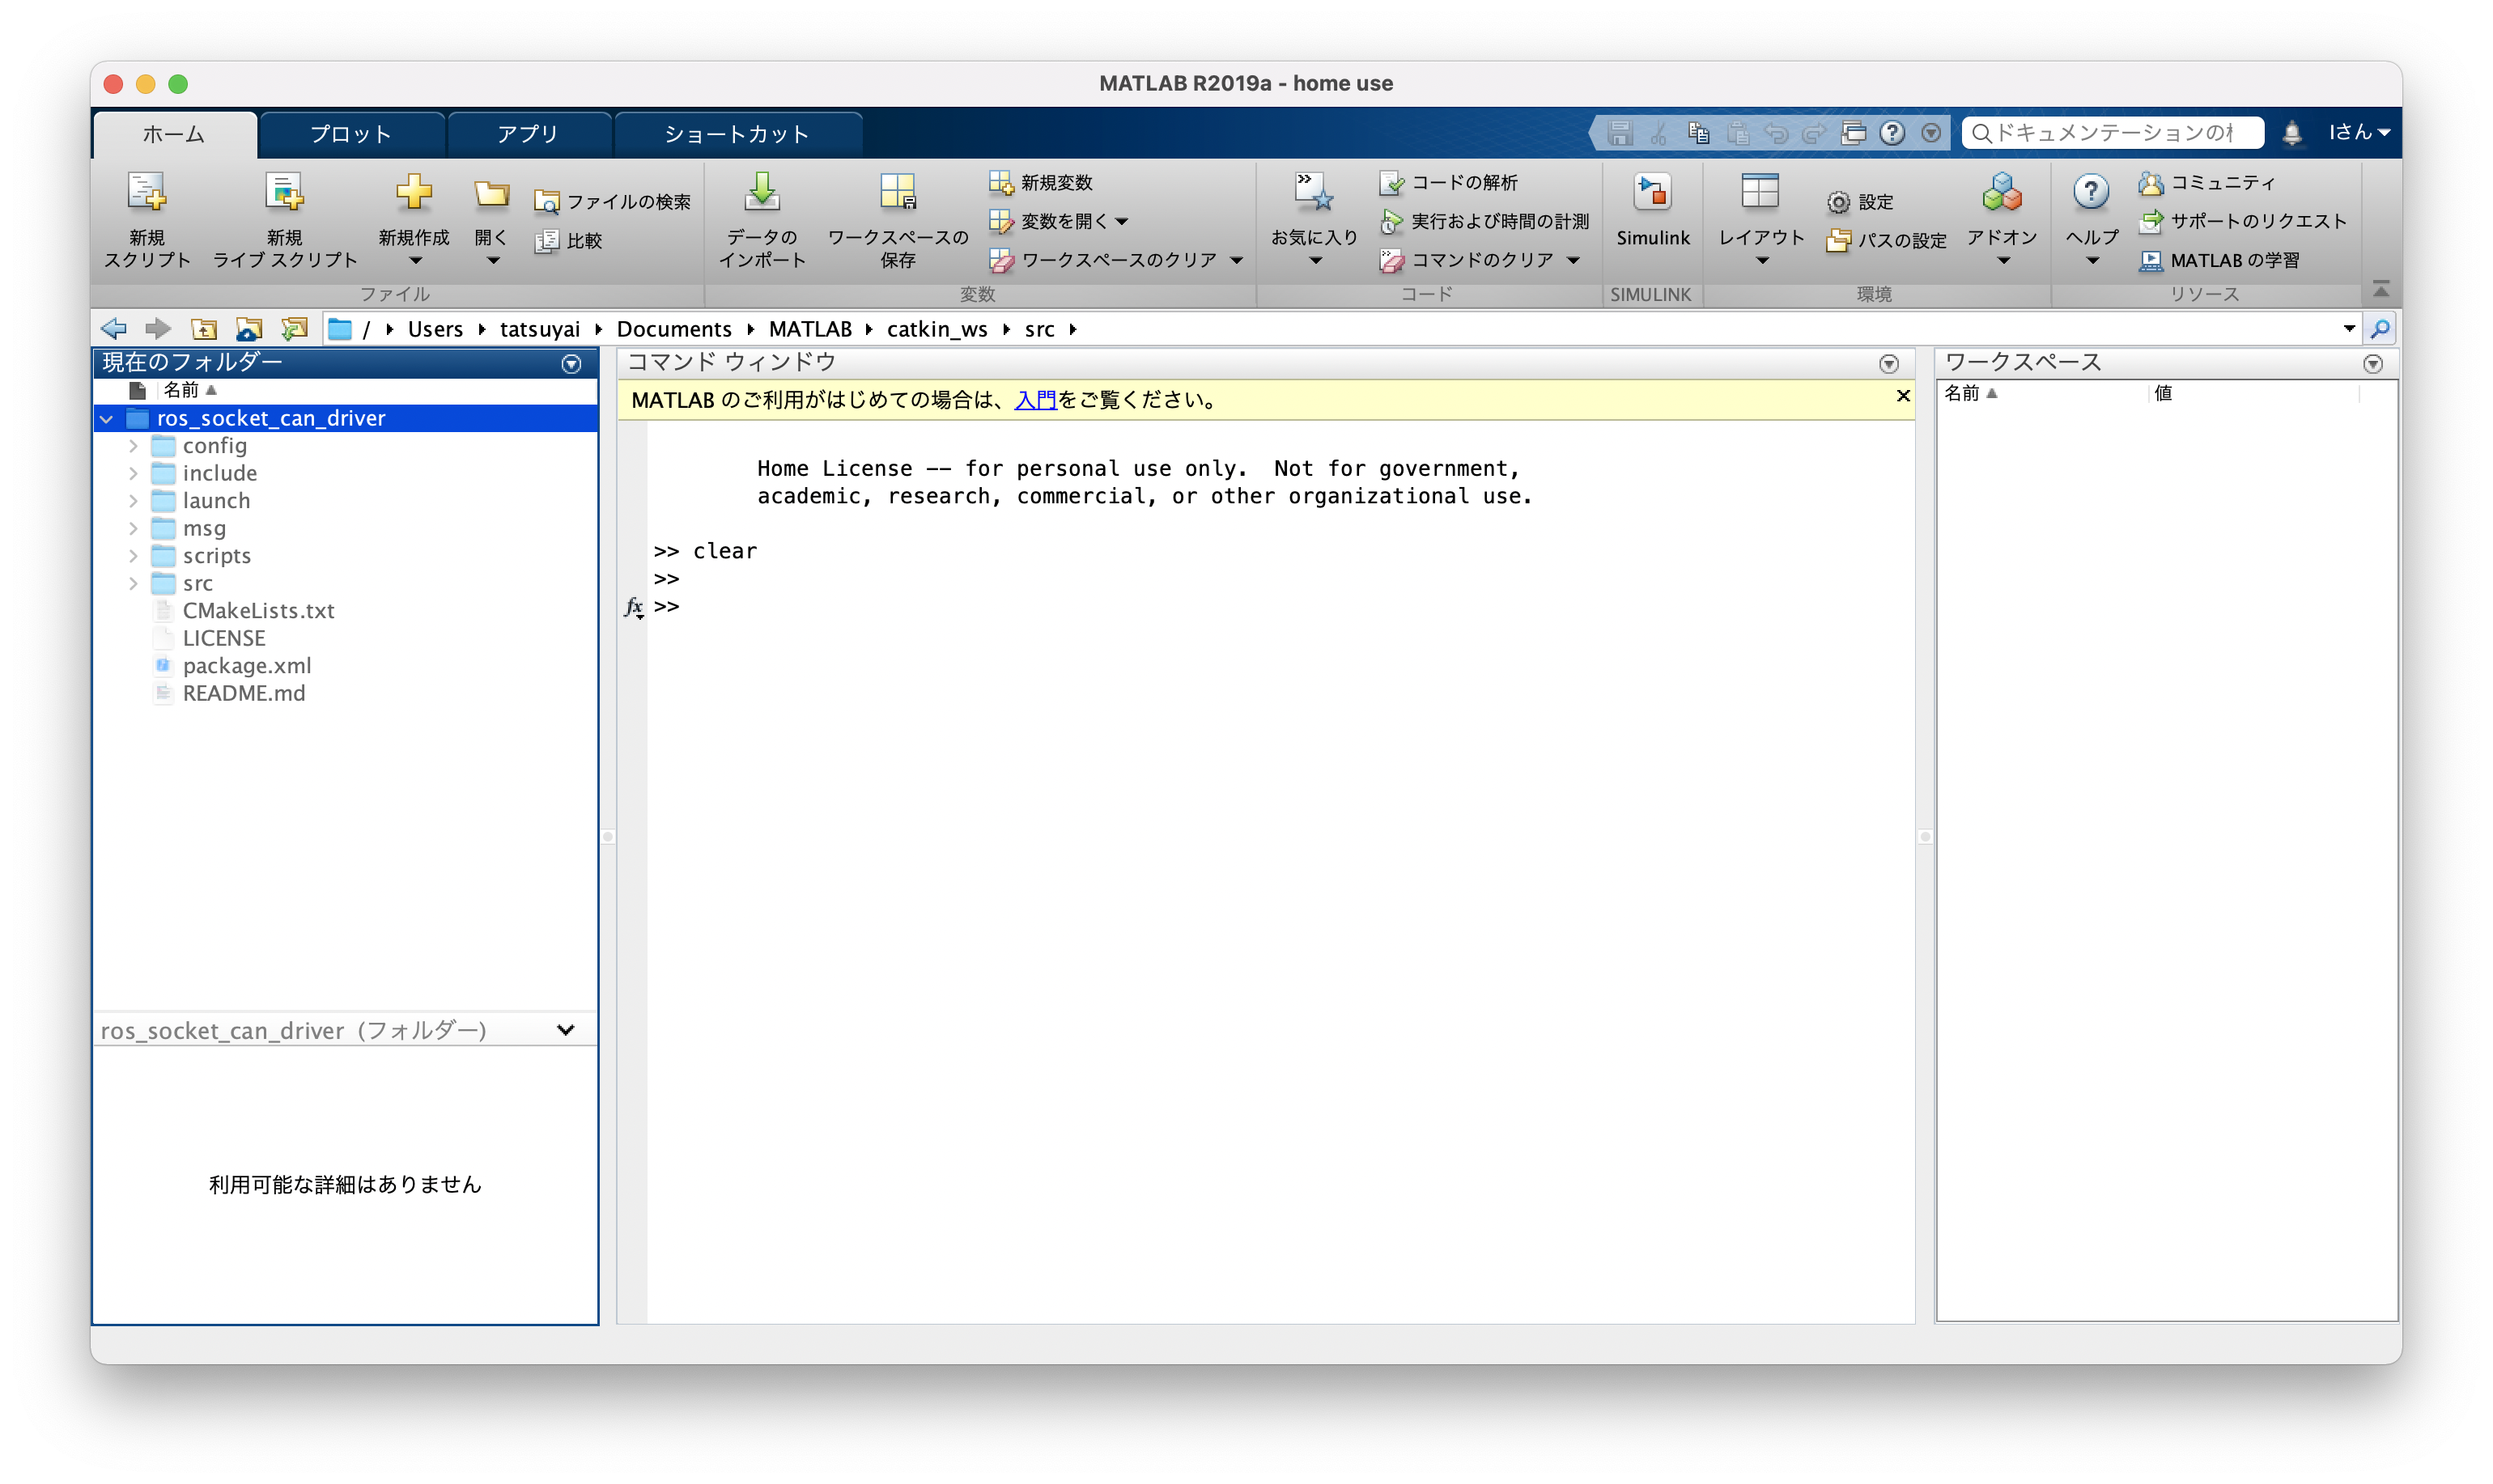Click the address bar search magnifier icon
The width and height of the screenshot is (2493, 1484).
(2381, 329)
